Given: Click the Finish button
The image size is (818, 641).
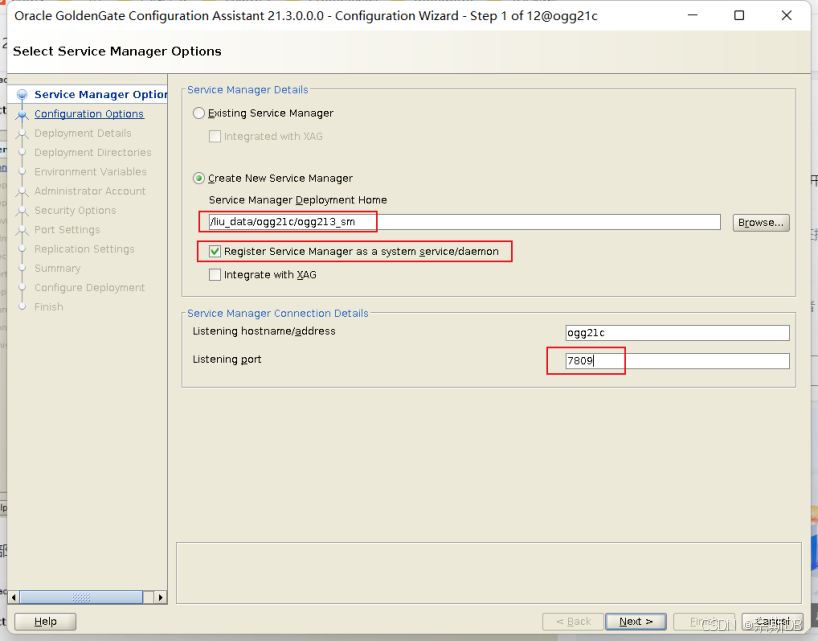Looking at the screenshot, I should [x=704, y=621].
